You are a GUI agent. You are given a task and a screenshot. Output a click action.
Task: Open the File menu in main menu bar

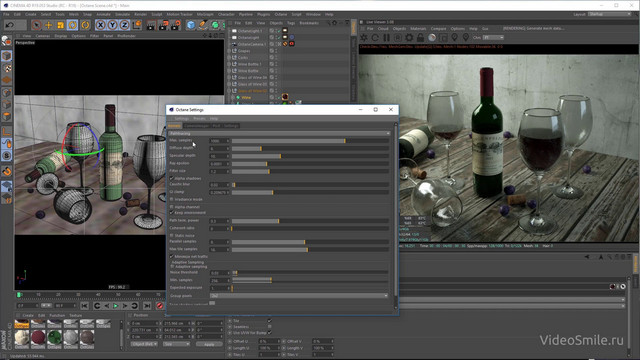point(6,14)
